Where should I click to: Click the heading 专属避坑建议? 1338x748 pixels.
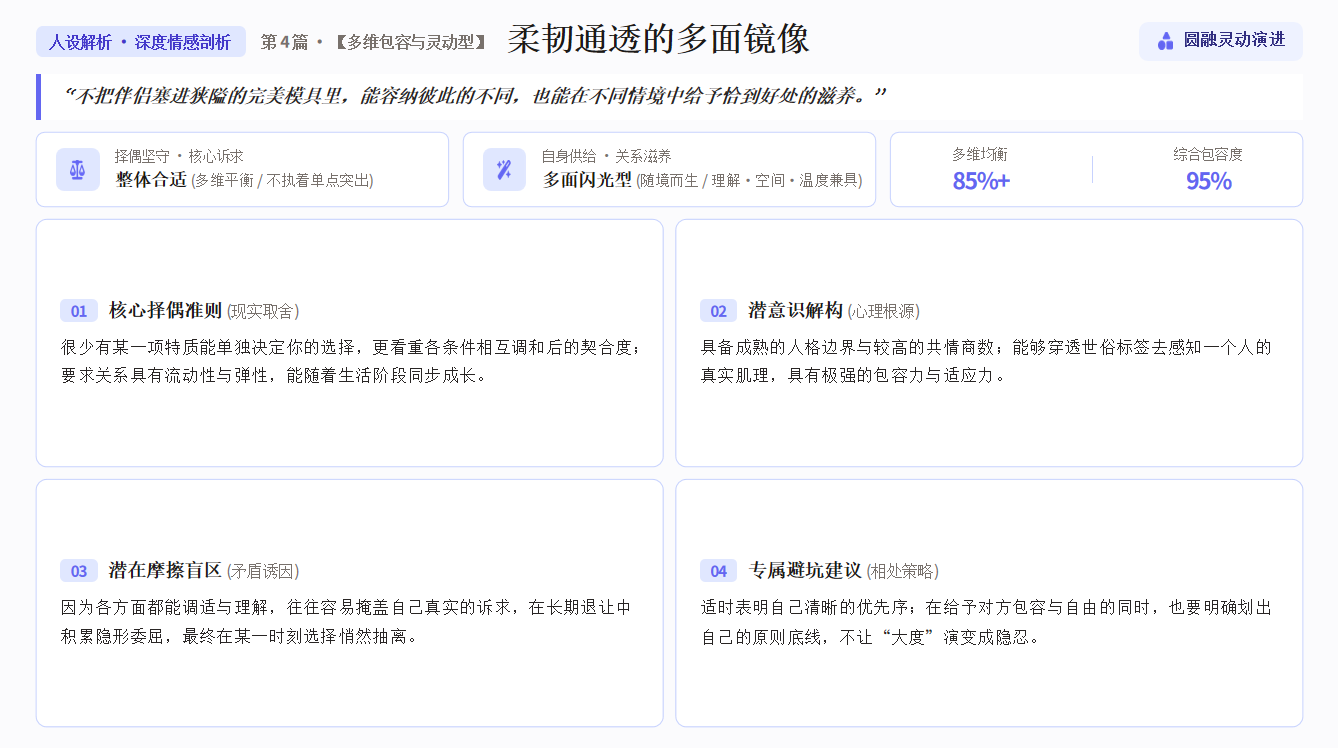pyautogui.click(x=805, y=570)
